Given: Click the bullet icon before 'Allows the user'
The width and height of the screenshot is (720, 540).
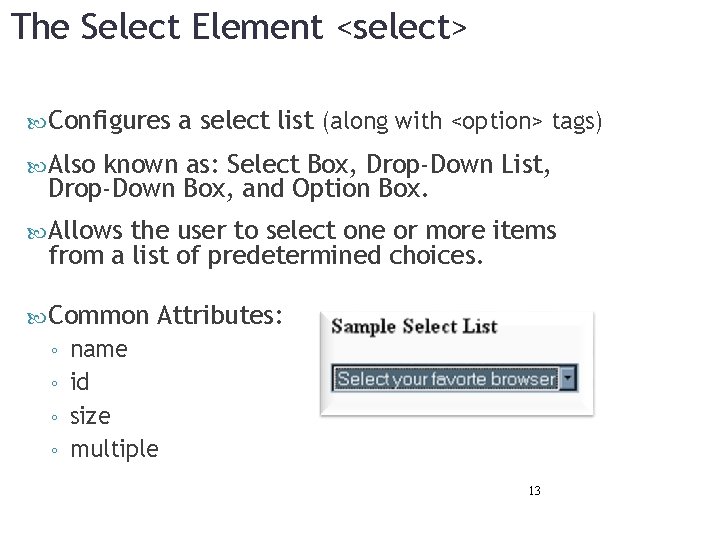Looking at the screenshot, I should (x=40, y=232).
